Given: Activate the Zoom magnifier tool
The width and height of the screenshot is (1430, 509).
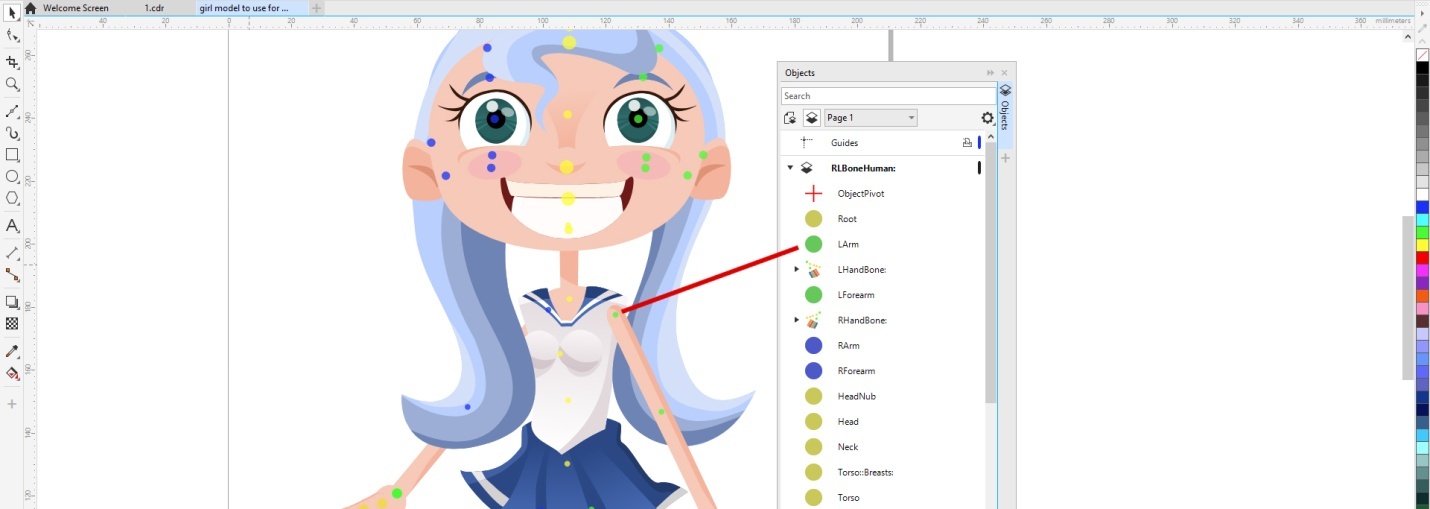Looking at the screenshot, I should click(12, 85).
